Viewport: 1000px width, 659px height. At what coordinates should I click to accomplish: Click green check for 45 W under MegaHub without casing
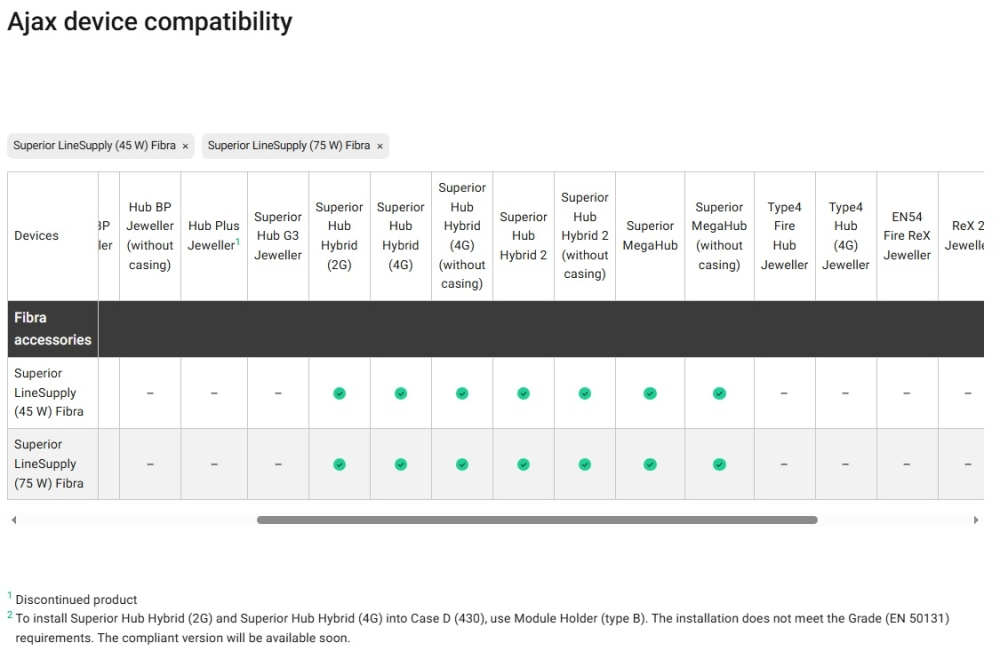pos(719,394)
